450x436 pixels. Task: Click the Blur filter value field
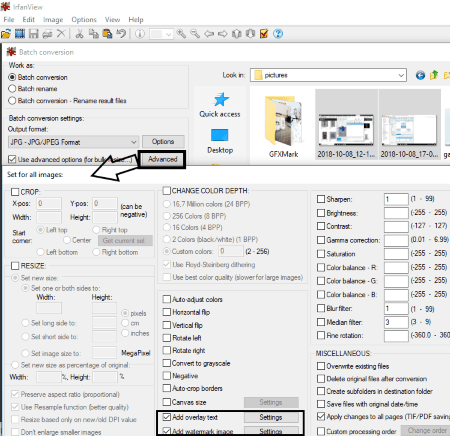tap(396, 309)
